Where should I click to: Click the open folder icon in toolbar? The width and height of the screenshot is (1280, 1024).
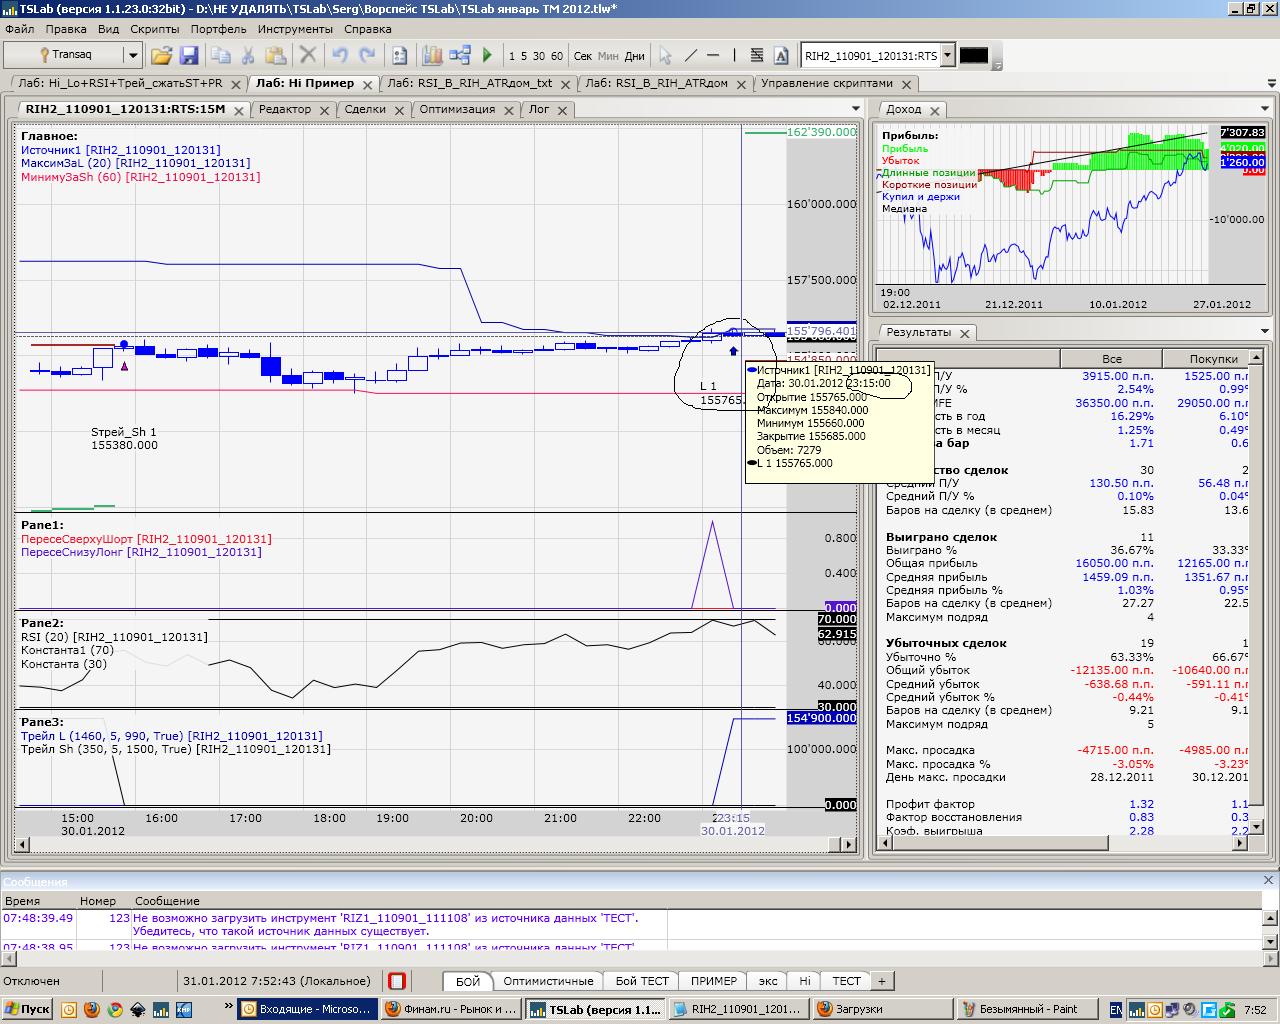pos(161,56)
